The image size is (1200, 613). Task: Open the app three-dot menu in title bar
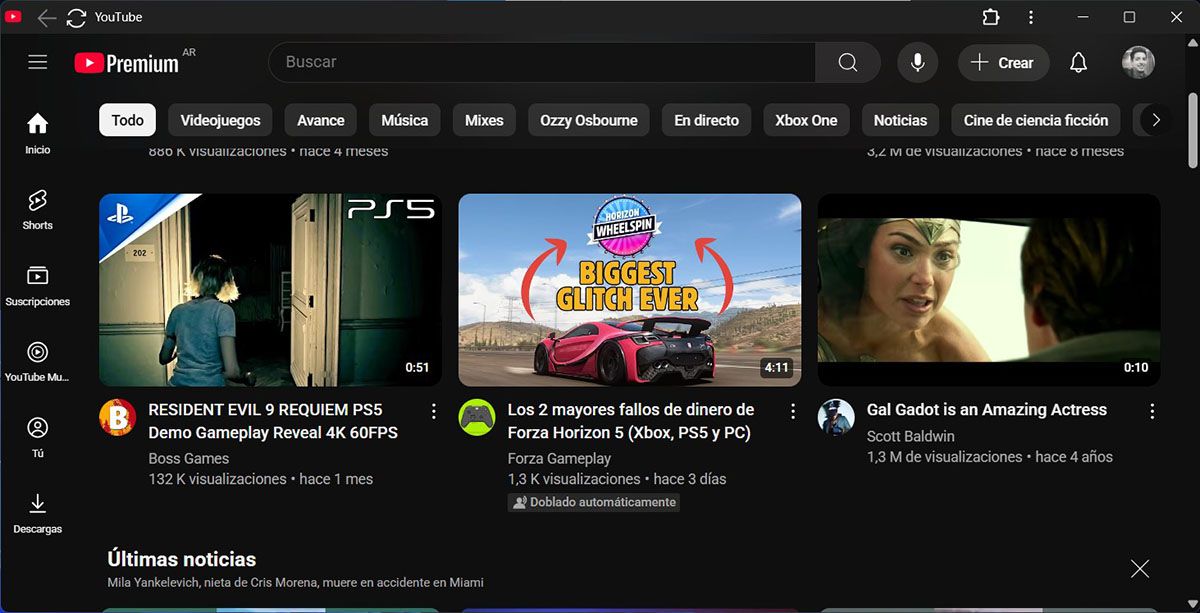click(x=1031, y=17)
